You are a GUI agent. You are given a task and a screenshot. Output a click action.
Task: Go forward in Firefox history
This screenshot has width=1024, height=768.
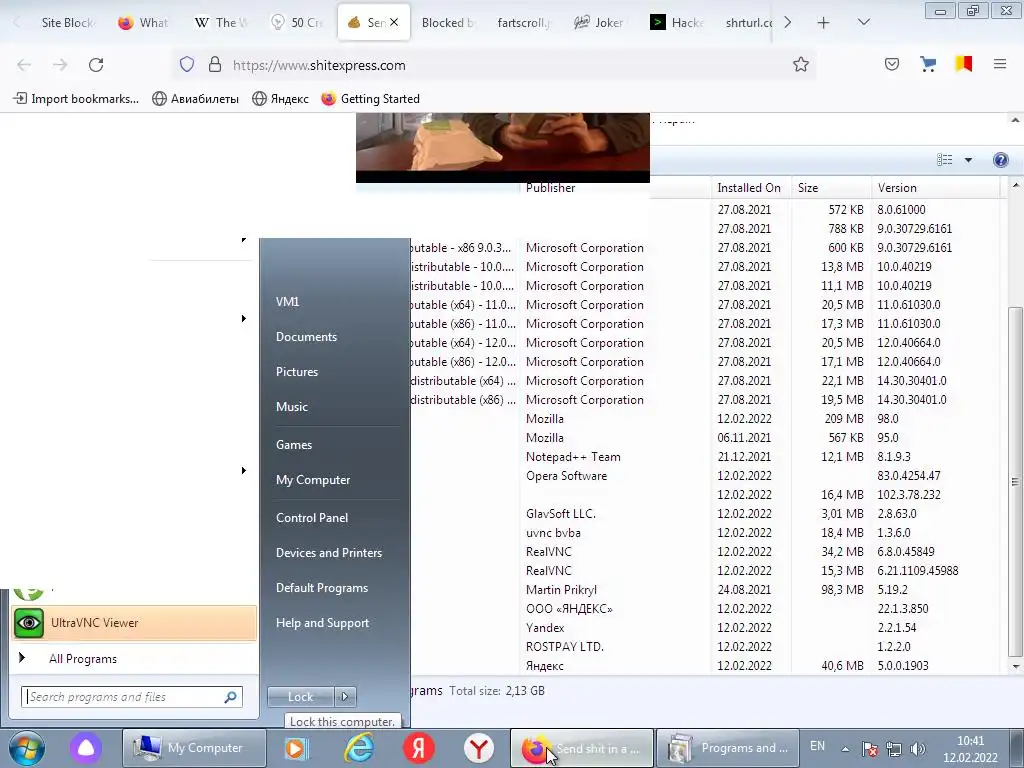[x=60, y=65]
